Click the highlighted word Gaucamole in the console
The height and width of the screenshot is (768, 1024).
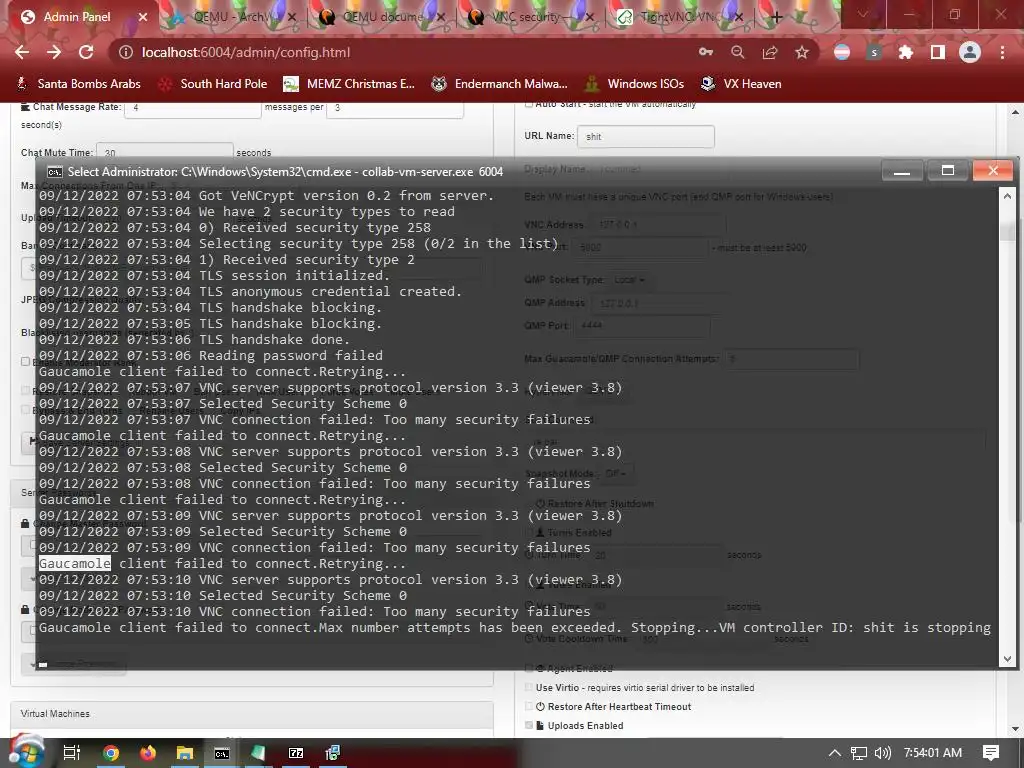point(74,564)
